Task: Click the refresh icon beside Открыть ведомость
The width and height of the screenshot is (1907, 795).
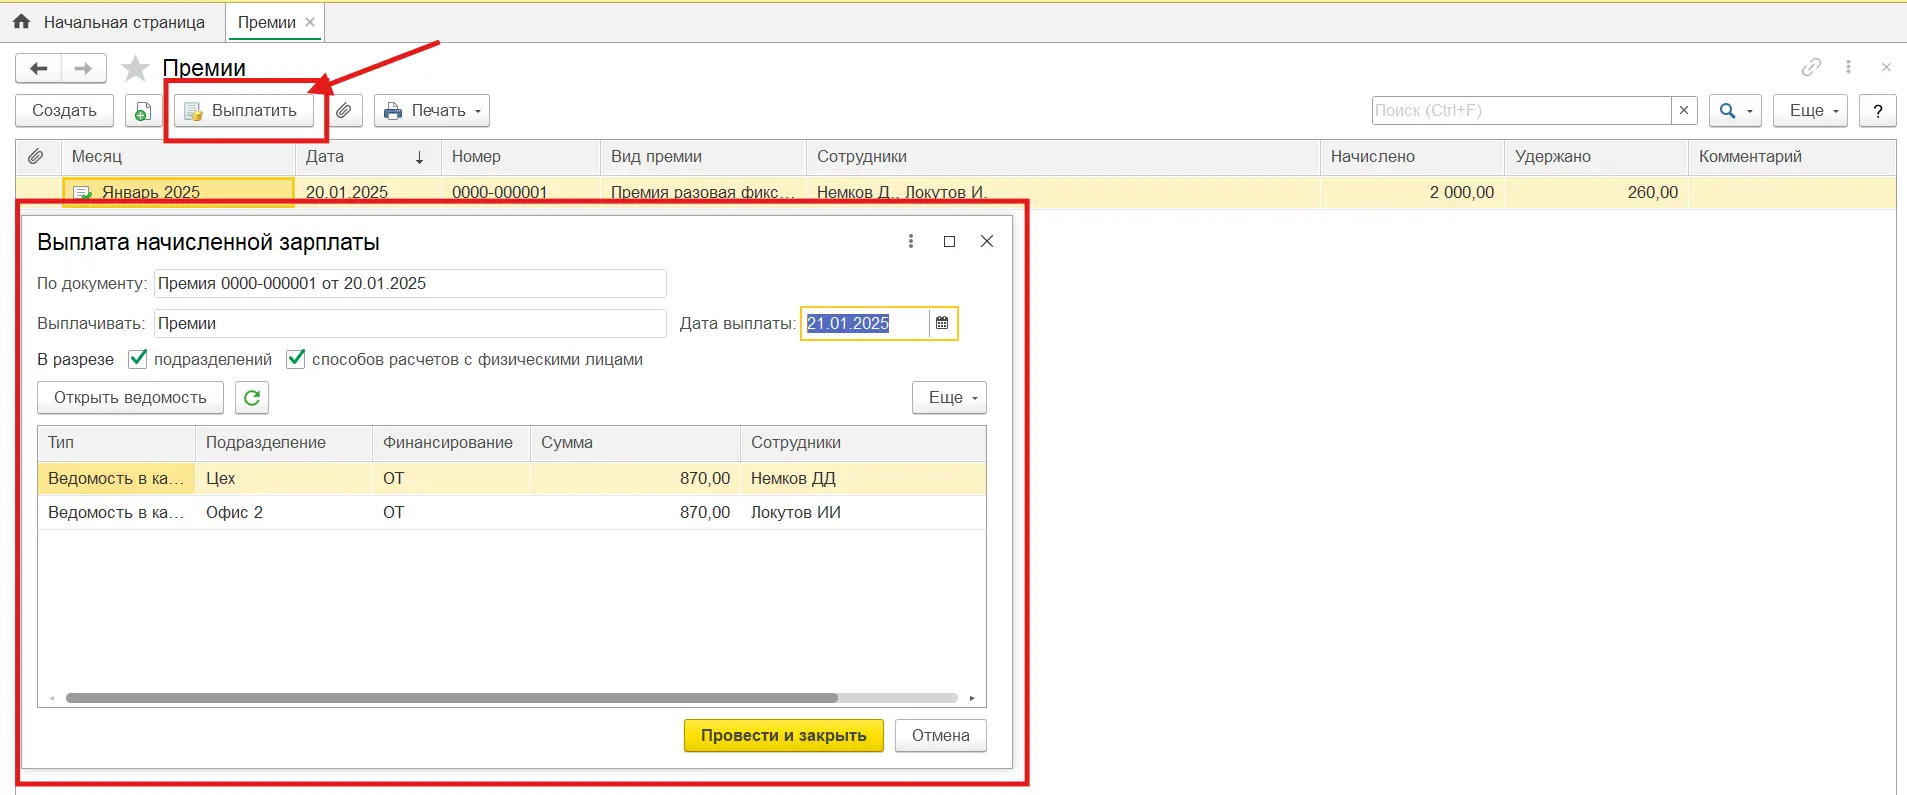Action: click(252, 398)
